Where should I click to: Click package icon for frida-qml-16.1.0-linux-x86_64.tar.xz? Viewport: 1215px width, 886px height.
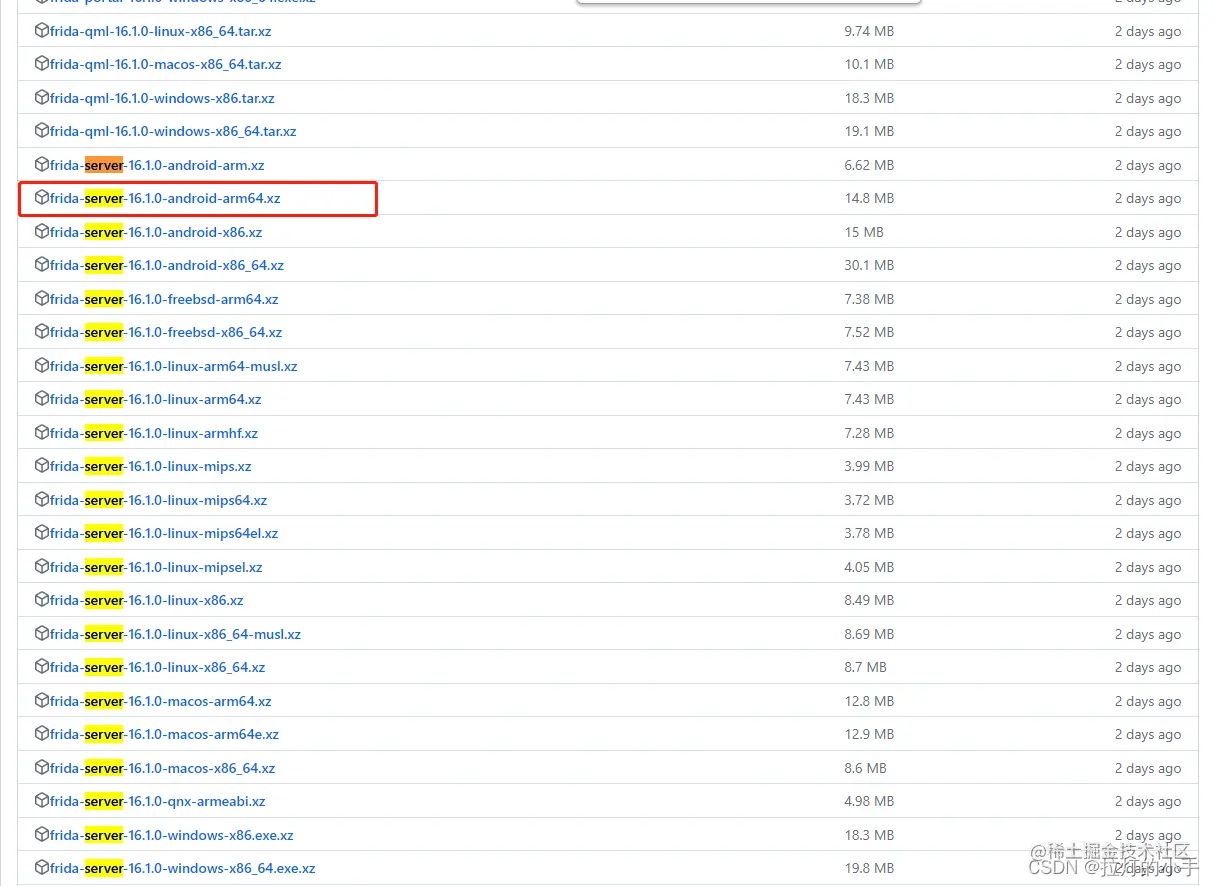[42, 31]
